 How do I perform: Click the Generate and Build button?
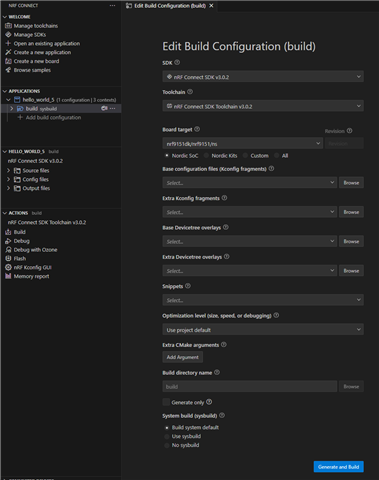point(338,467)
